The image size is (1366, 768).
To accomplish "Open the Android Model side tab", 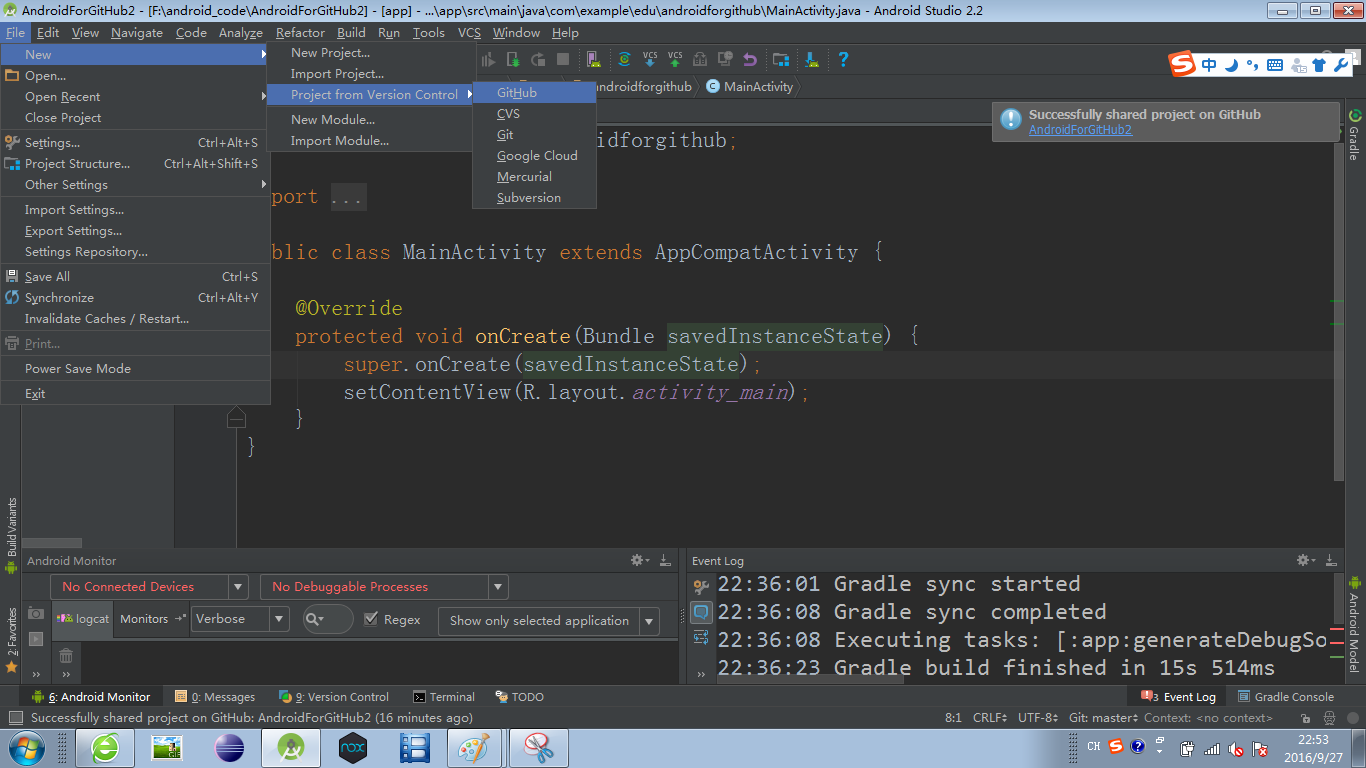I will pyautogui.click(x=1354, y=626).
